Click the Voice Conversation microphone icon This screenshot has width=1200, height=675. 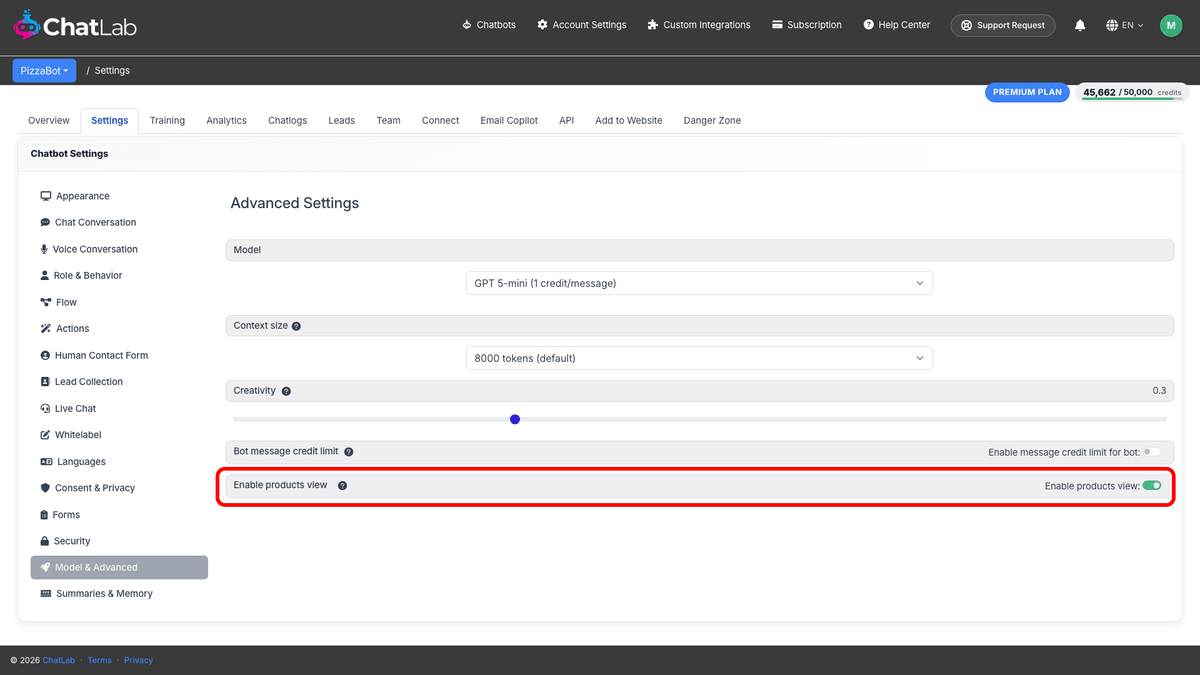[x=44, y=249]
